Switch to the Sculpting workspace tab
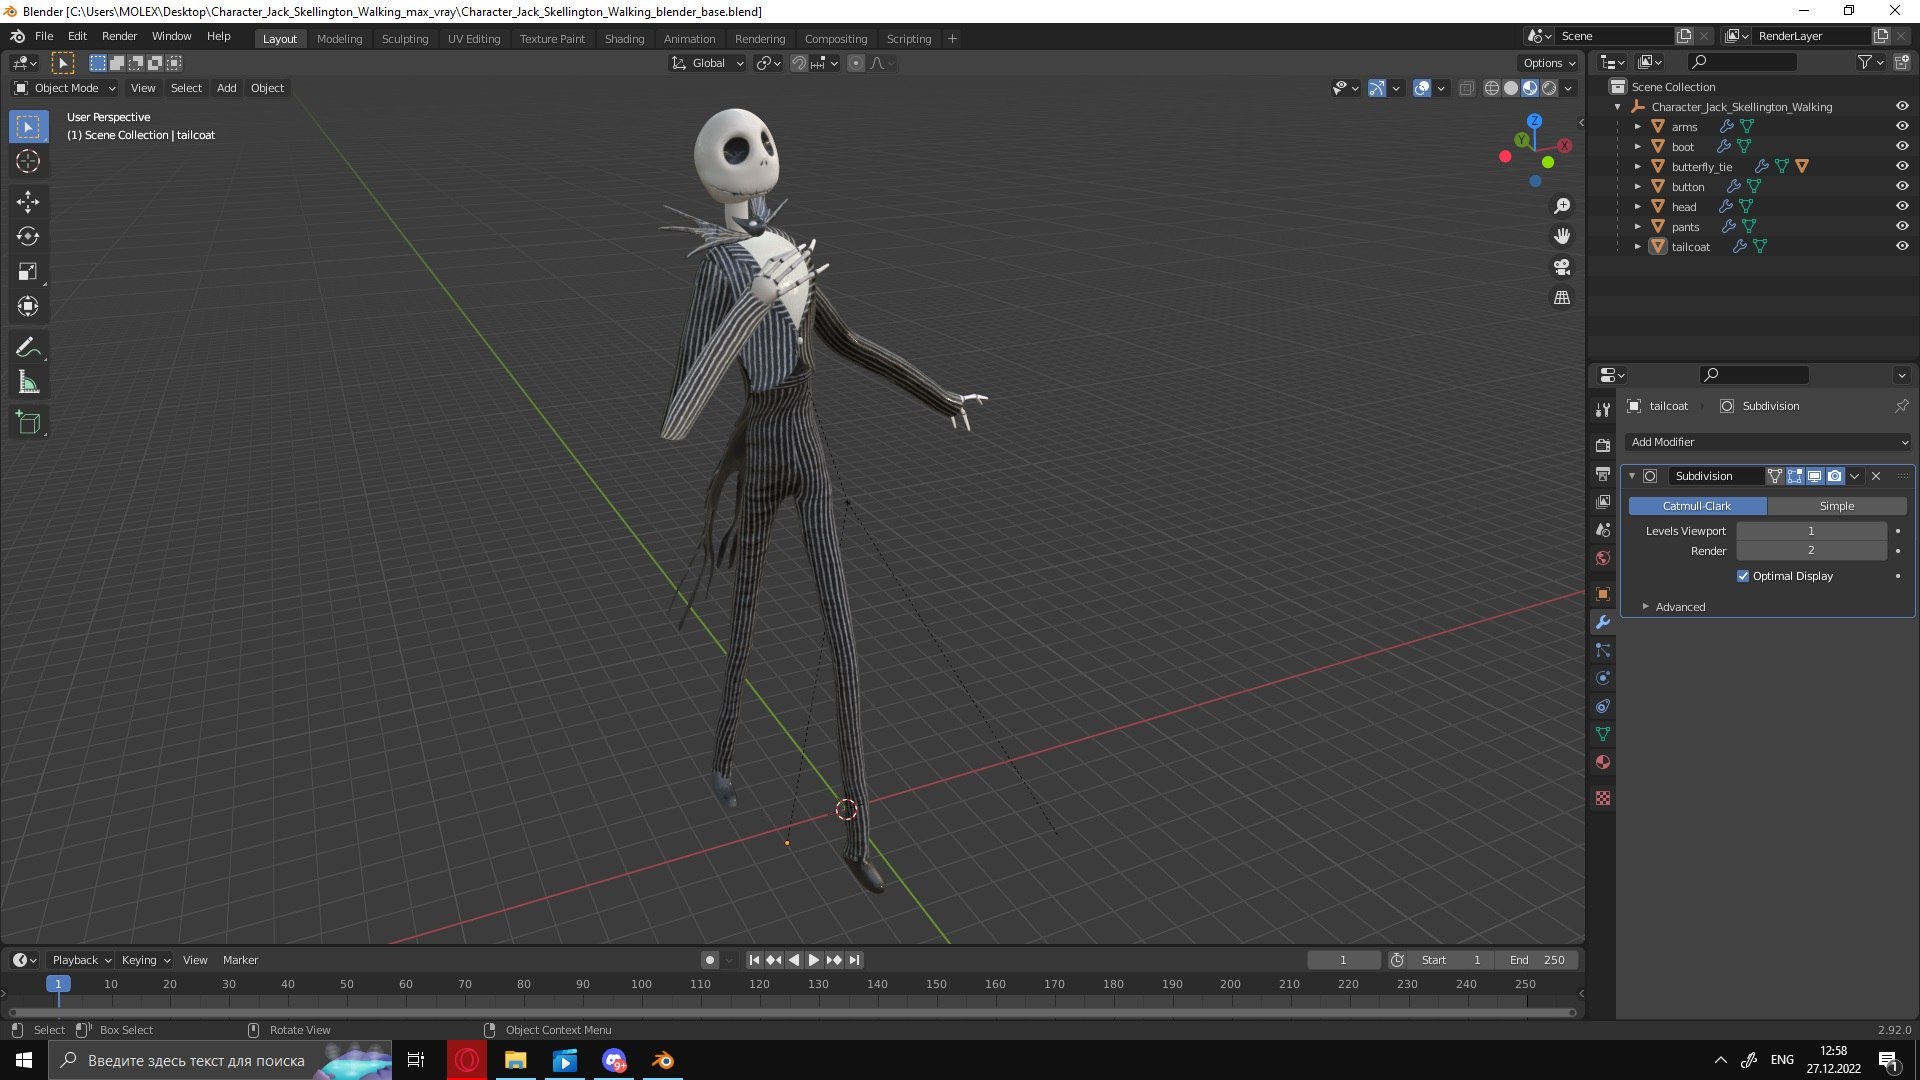The width and height of the screenshot is (1920, 1080). [x=404, y=39]
